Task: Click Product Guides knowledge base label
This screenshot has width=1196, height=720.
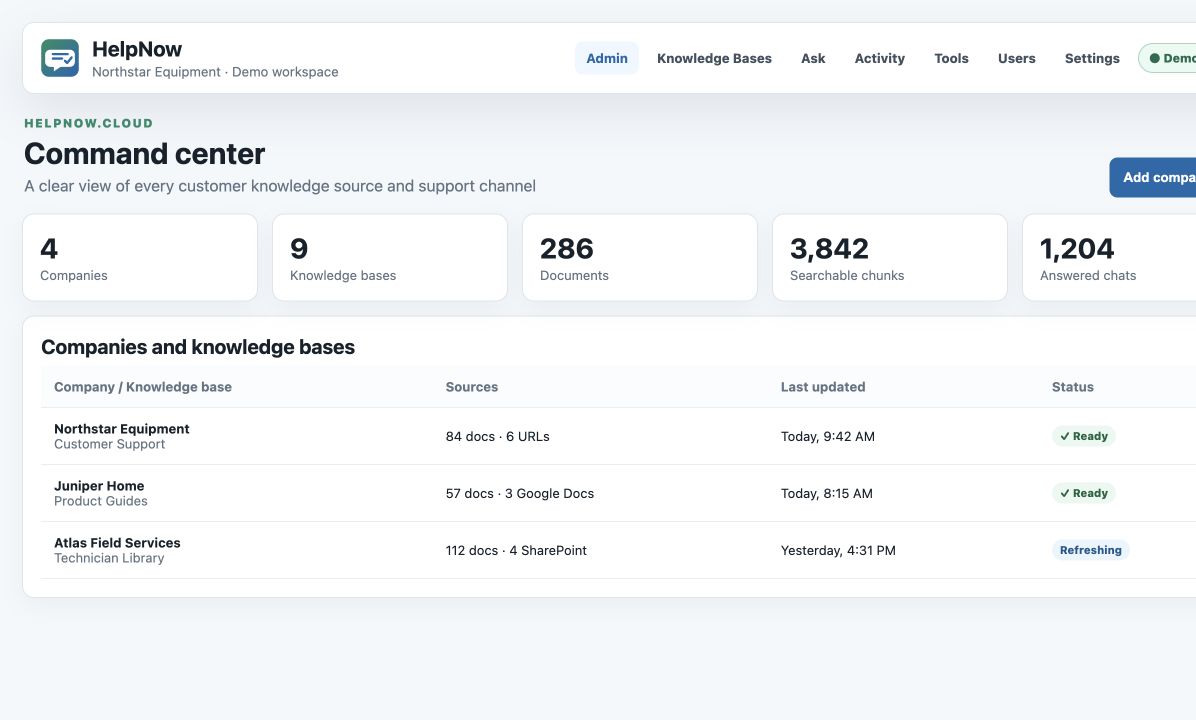Action: (x=101, y=501)
